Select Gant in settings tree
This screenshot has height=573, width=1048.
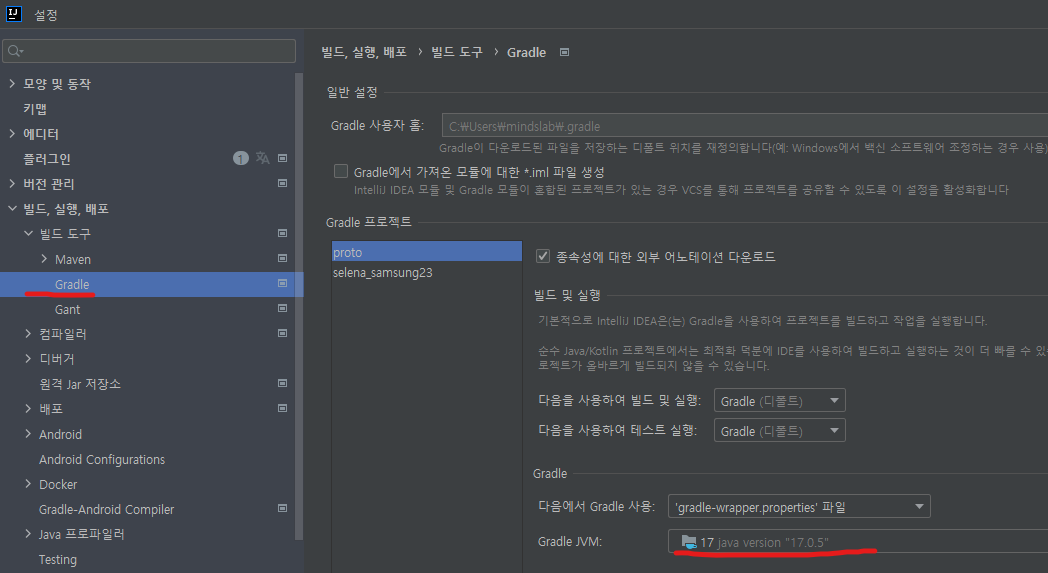tap(68, 310)
